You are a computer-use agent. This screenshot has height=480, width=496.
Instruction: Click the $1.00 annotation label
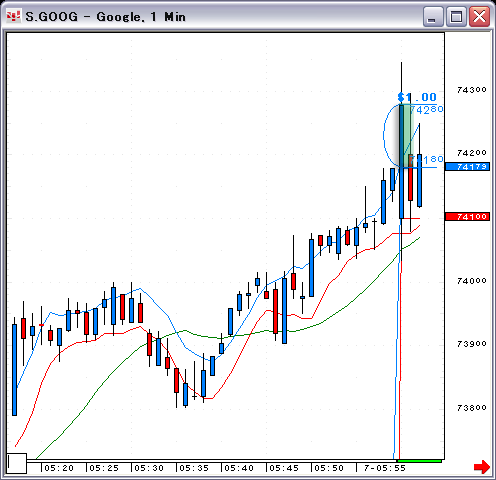pos(417,97)
